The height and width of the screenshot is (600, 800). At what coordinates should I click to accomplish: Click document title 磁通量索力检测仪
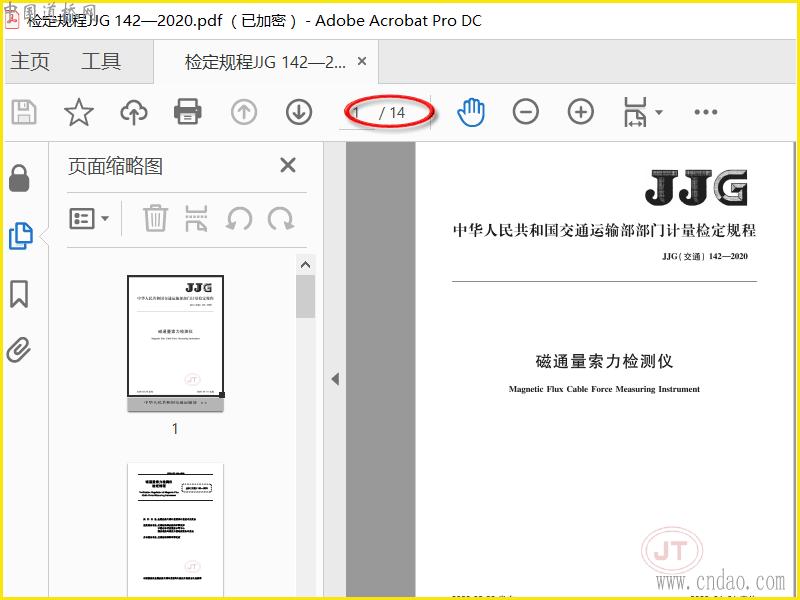(604, 361)
